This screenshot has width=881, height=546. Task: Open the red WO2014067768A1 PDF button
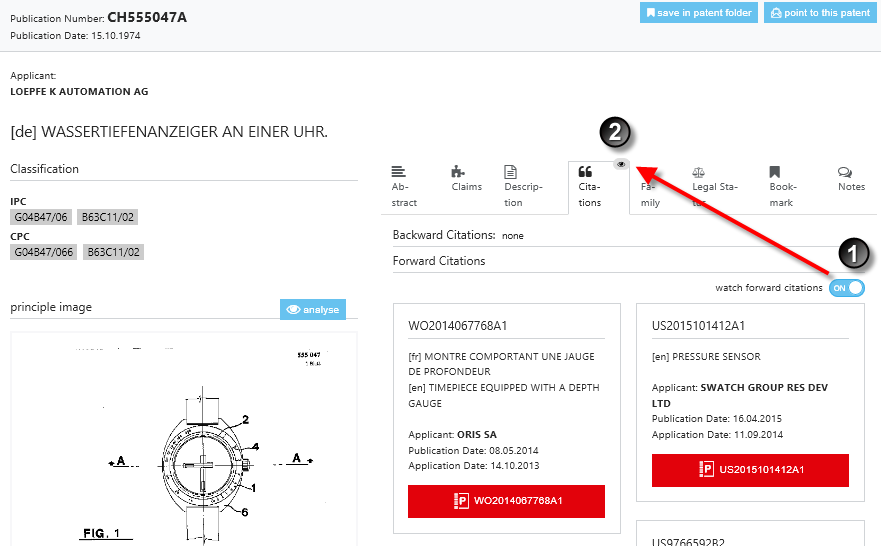[506, 501]
